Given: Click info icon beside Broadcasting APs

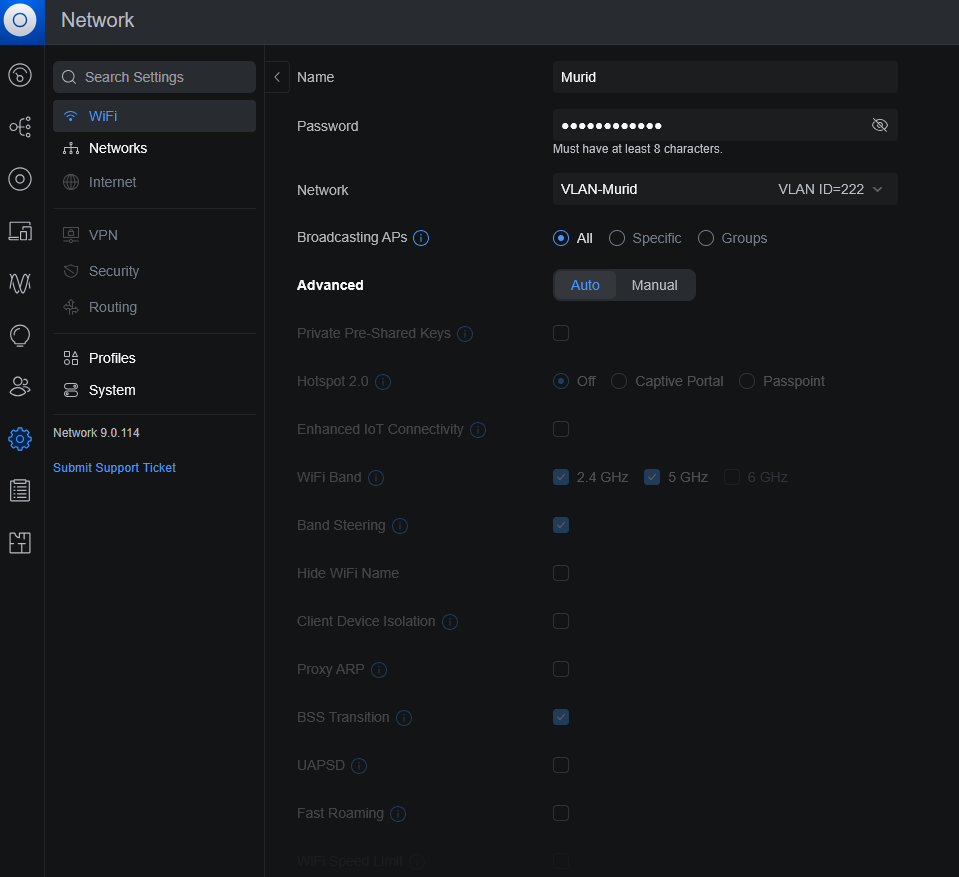Looking at the screenshot, I should click(421, 238).
